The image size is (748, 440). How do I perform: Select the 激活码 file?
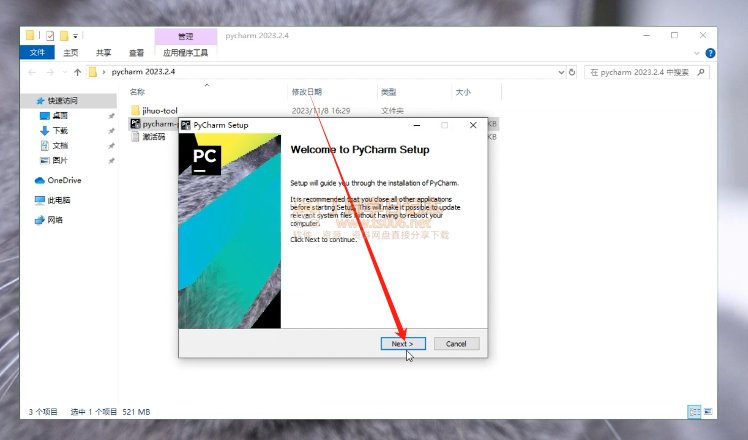154,137
